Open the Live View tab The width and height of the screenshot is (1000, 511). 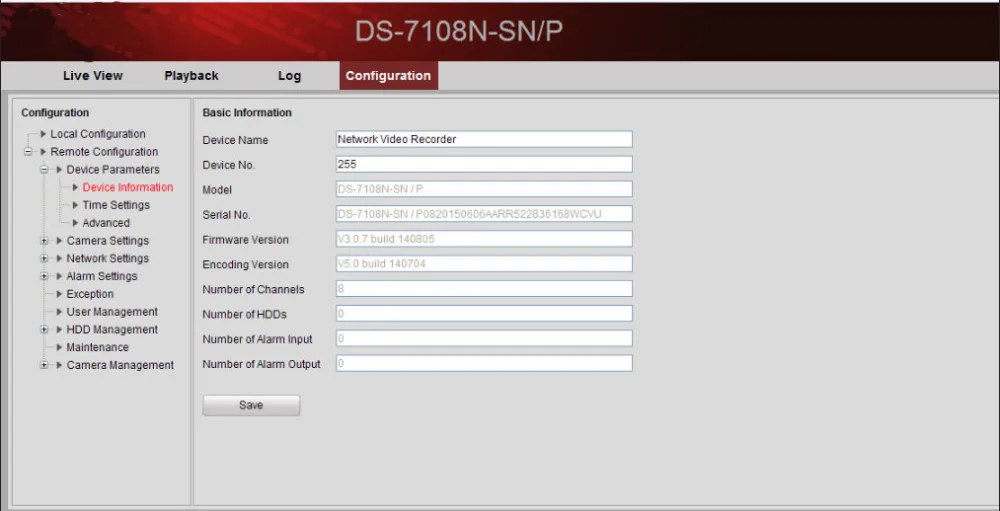(x=92, y=75)
